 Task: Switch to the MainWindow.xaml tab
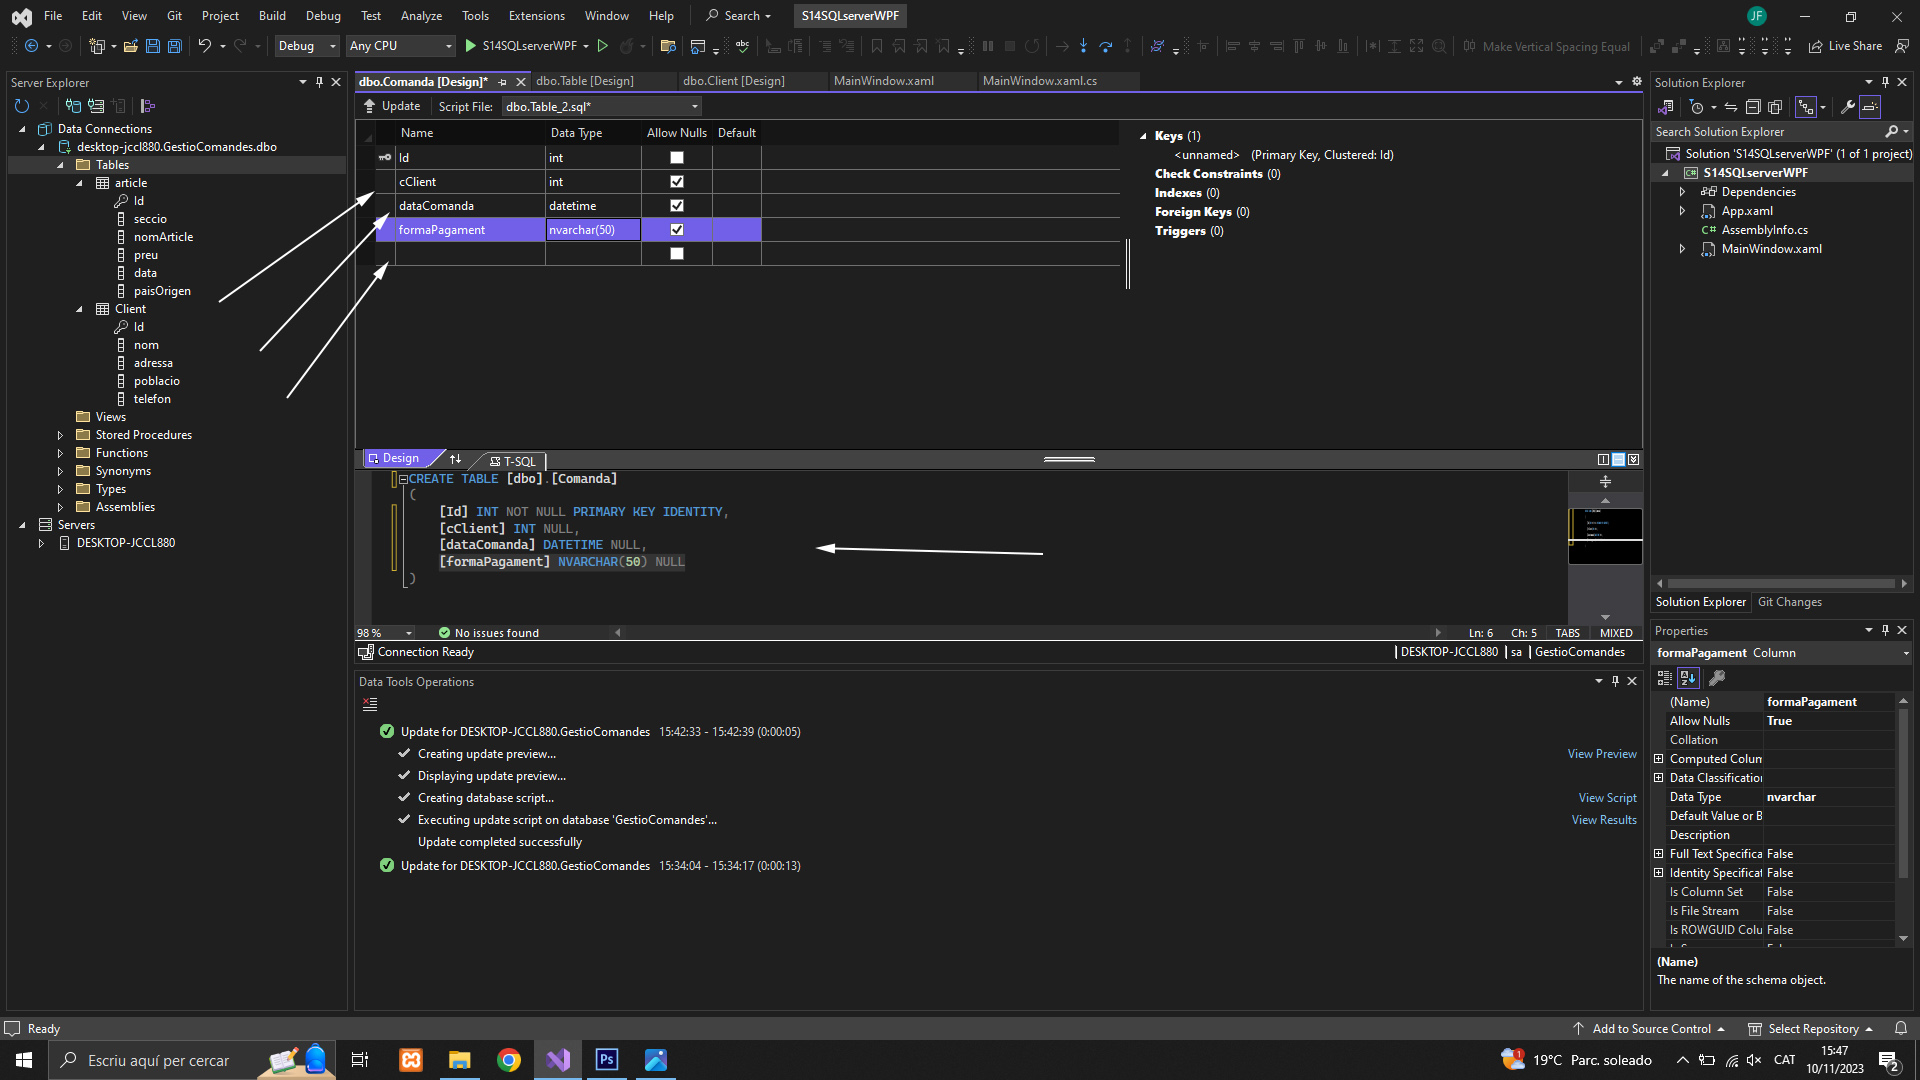pos(883,81)
